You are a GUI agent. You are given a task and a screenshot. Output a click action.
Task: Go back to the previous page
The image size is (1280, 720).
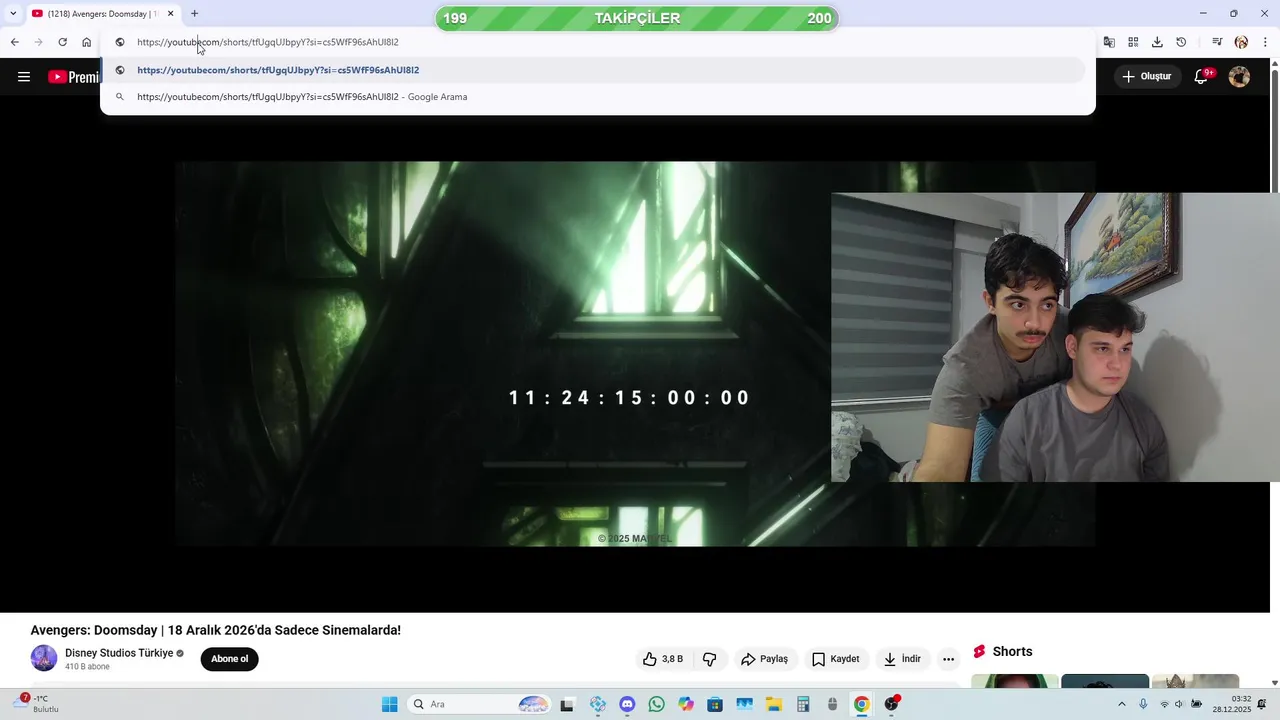[14, 42]
